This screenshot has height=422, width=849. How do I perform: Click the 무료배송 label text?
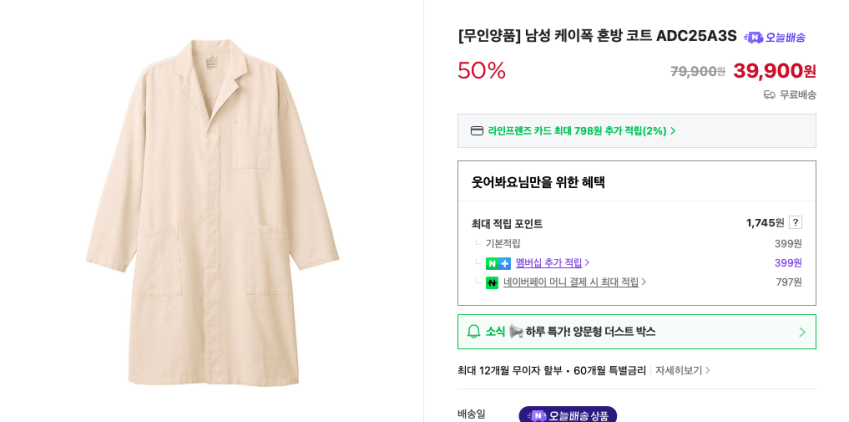click(x=798, y=95)
